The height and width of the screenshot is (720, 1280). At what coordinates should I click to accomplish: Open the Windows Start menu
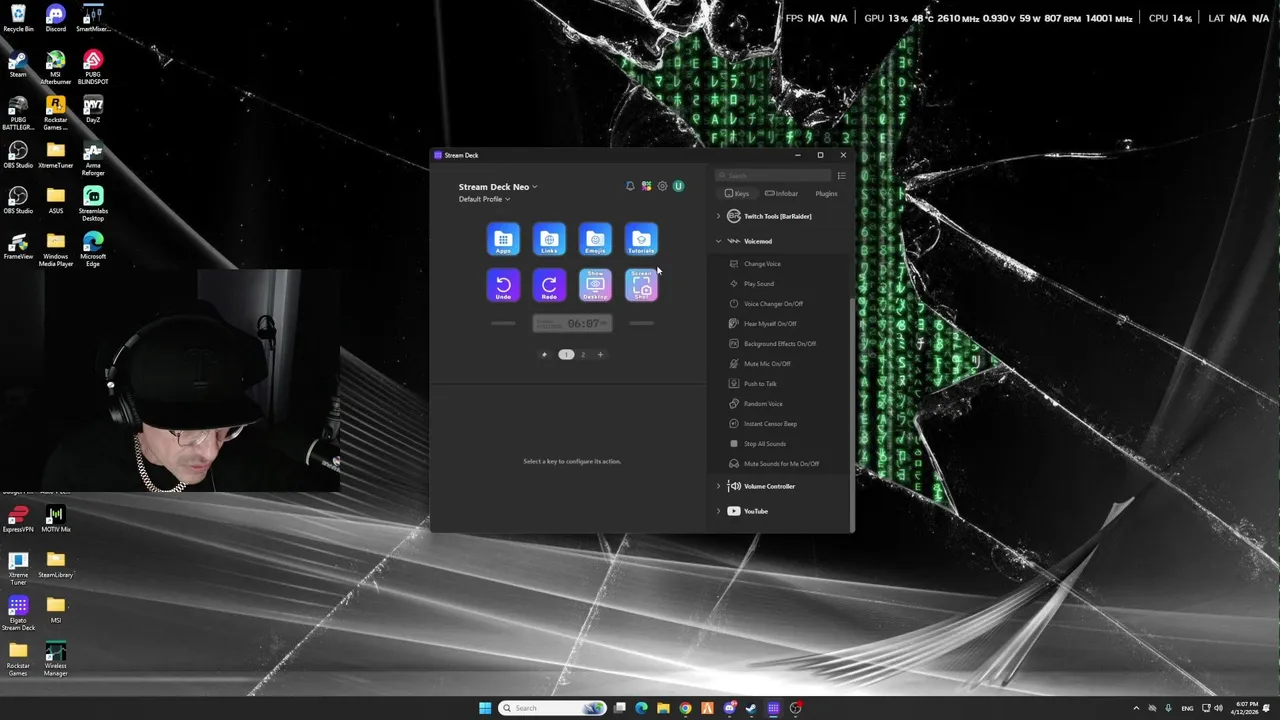click(485, 708)
